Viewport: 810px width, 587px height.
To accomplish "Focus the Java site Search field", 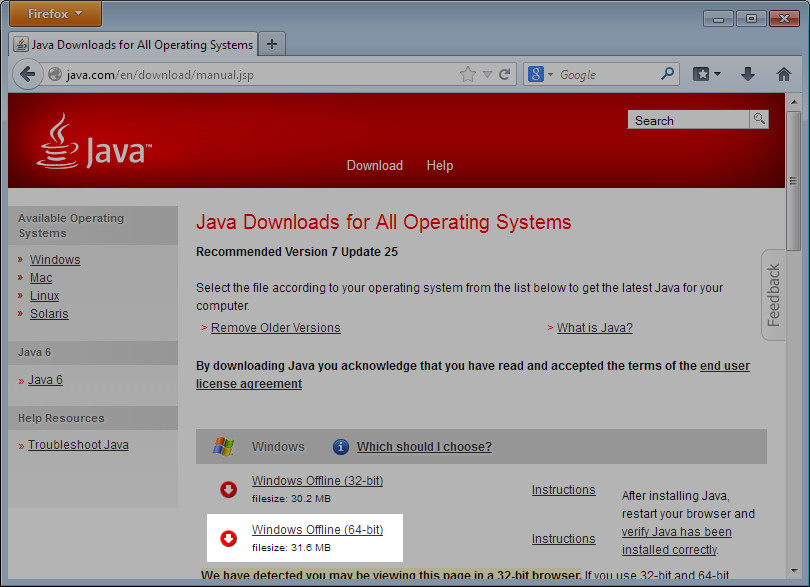I will pos(688,120).
